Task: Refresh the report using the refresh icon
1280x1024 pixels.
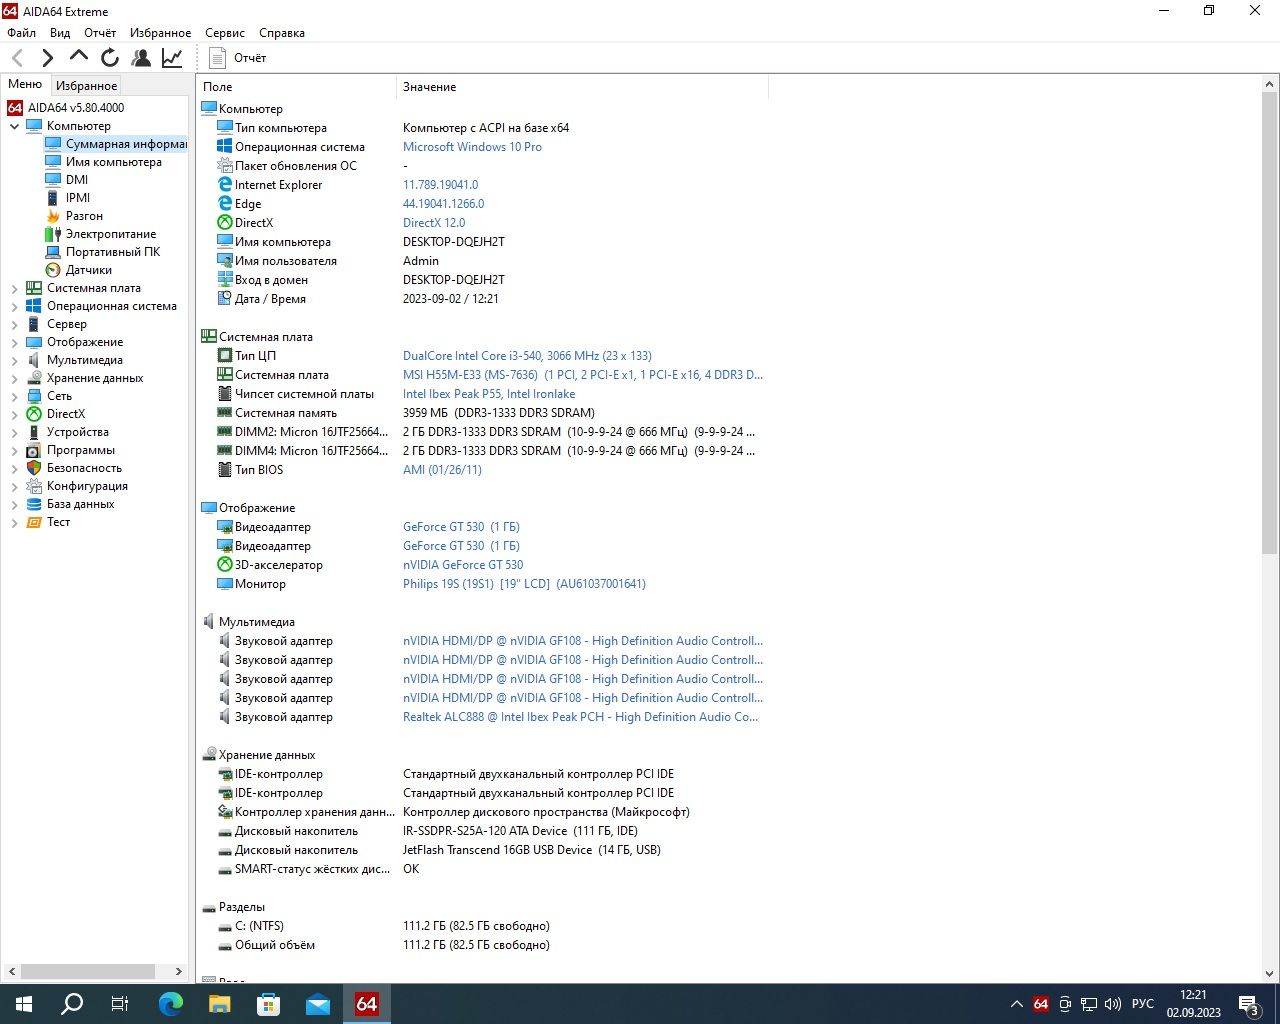Action: tap(110, 58)
